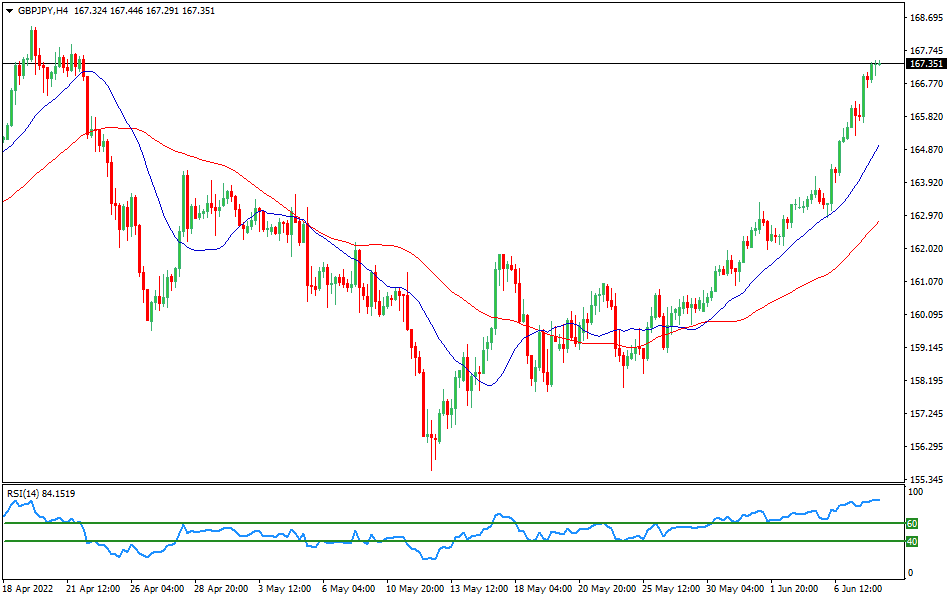Click the 0 level on RSI scale

(x=909, y=573)
